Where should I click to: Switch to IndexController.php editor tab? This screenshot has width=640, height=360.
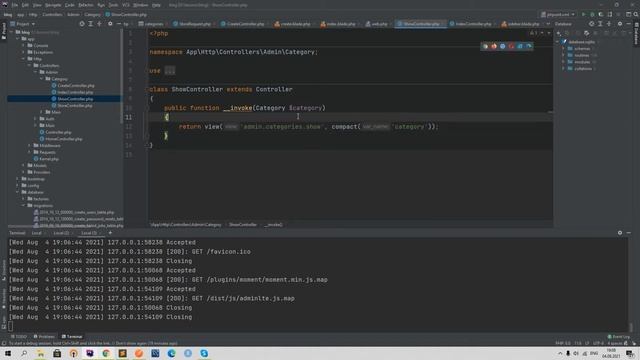point(471,24)
